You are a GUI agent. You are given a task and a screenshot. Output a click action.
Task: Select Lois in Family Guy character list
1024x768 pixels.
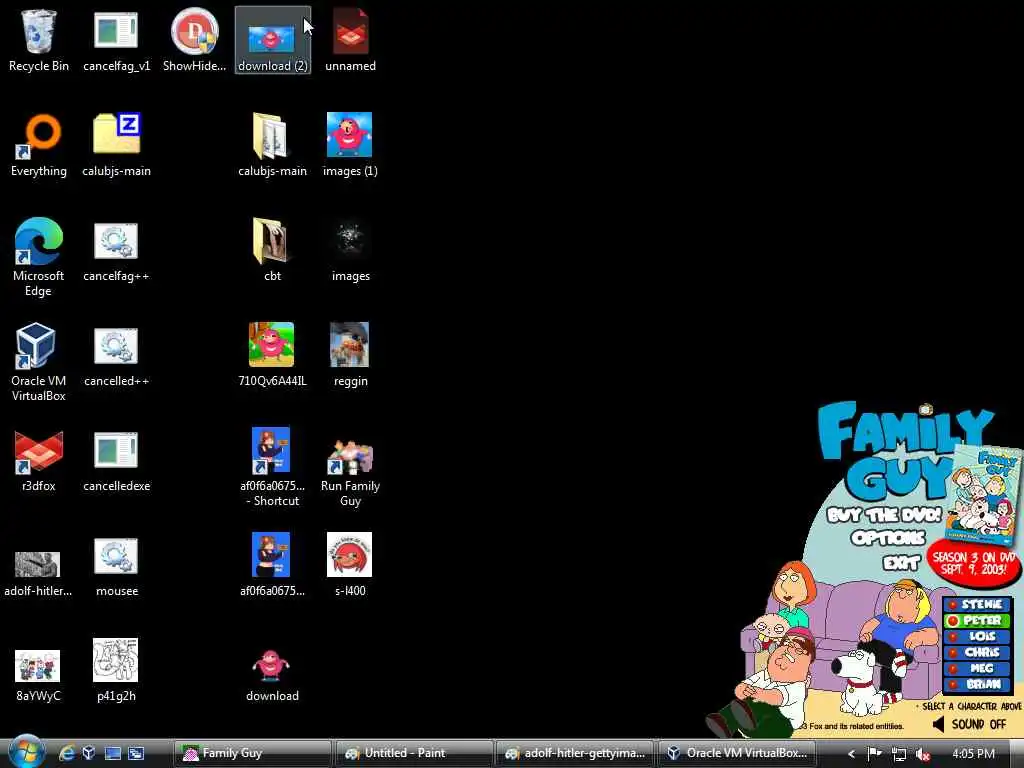coord(976,636)
